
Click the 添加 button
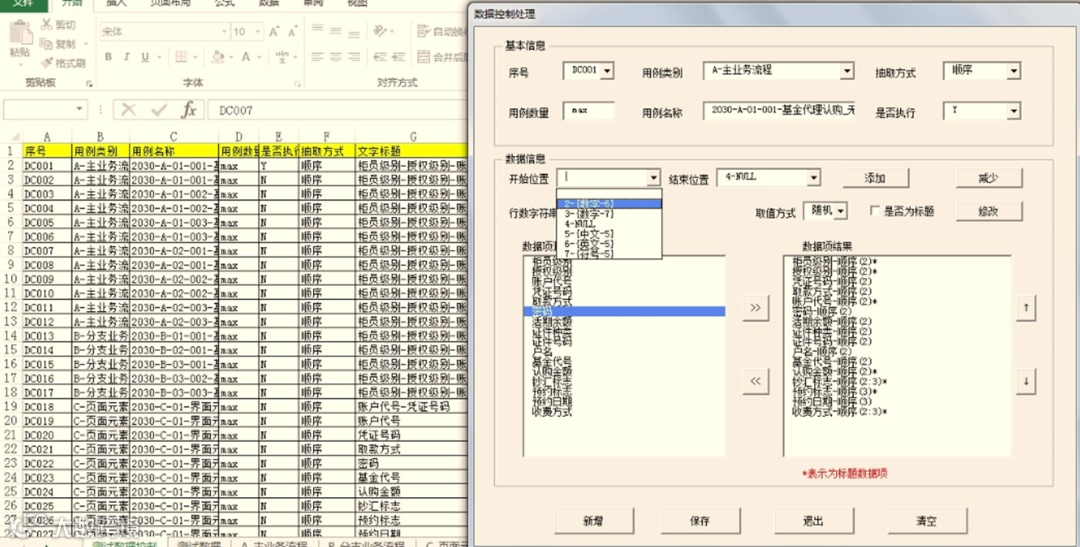[875, 178]
